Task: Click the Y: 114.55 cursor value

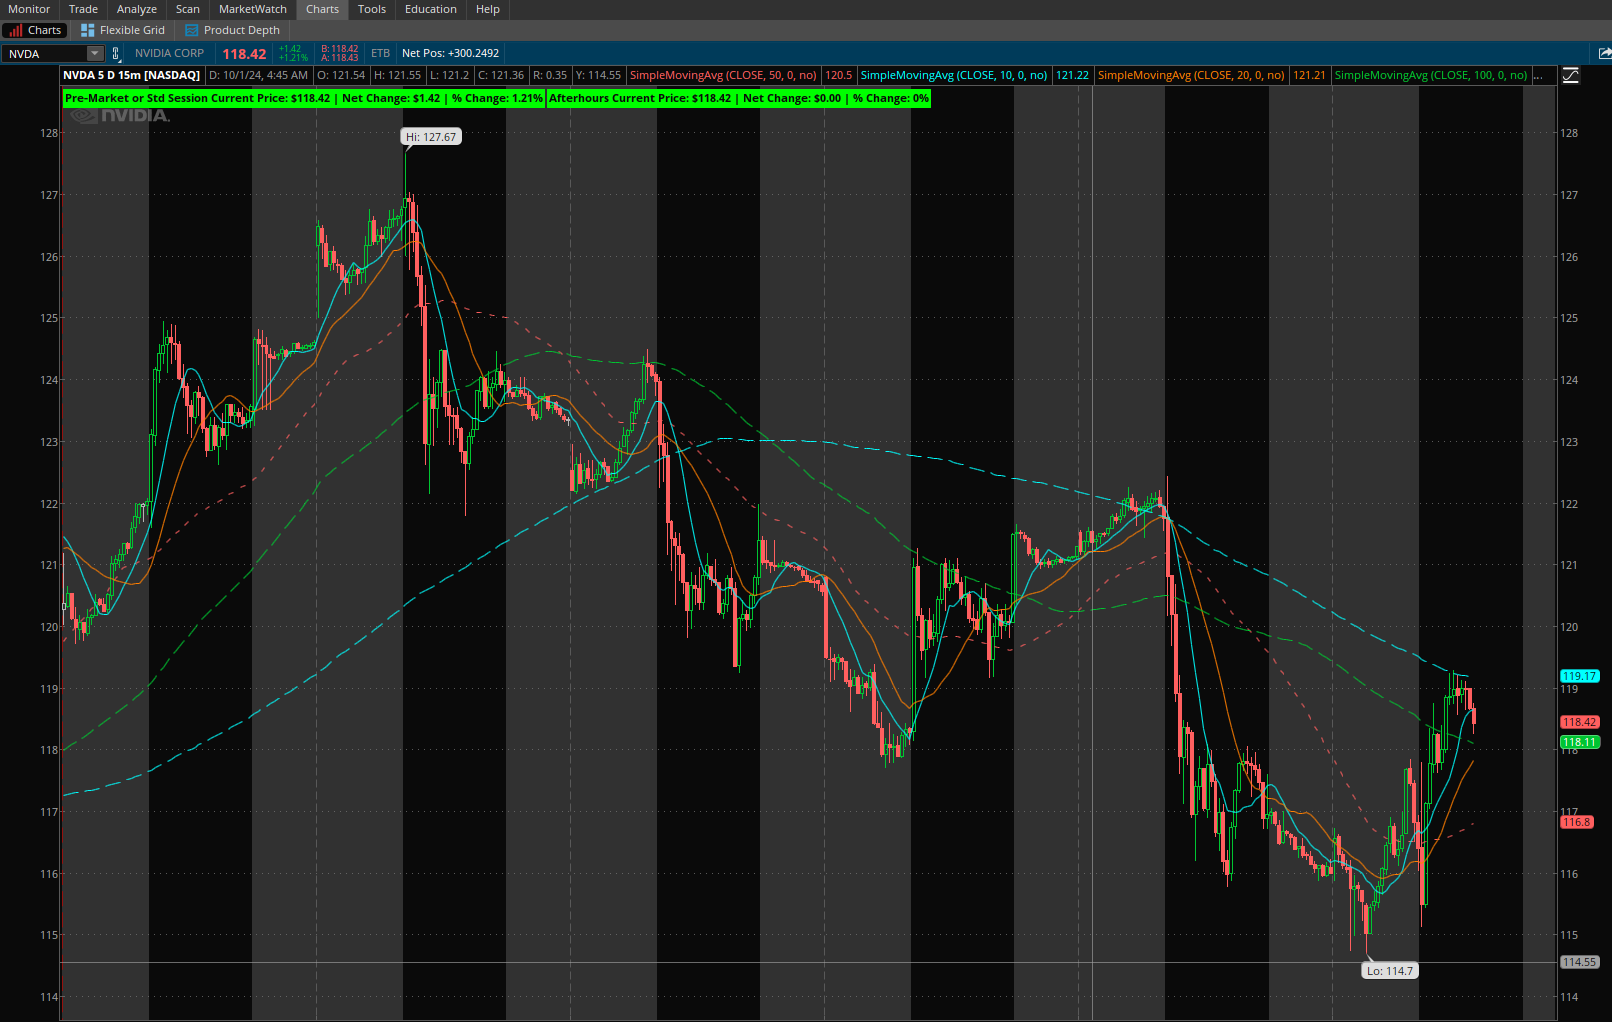Action: (x=598, y=75)
